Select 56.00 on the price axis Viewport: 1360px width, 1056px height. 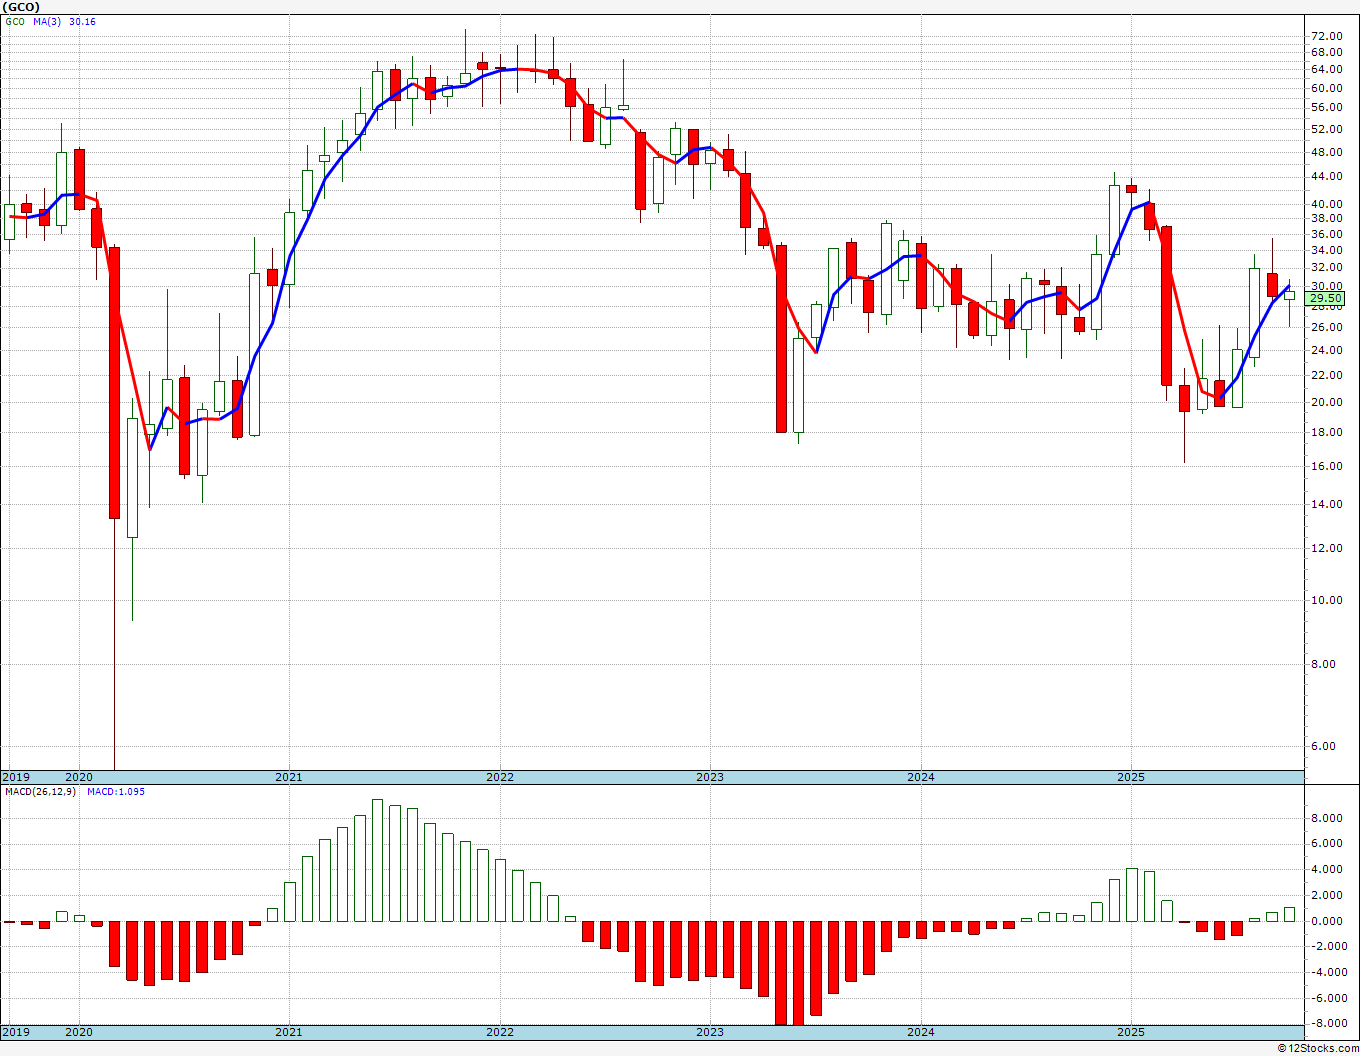1327,107
